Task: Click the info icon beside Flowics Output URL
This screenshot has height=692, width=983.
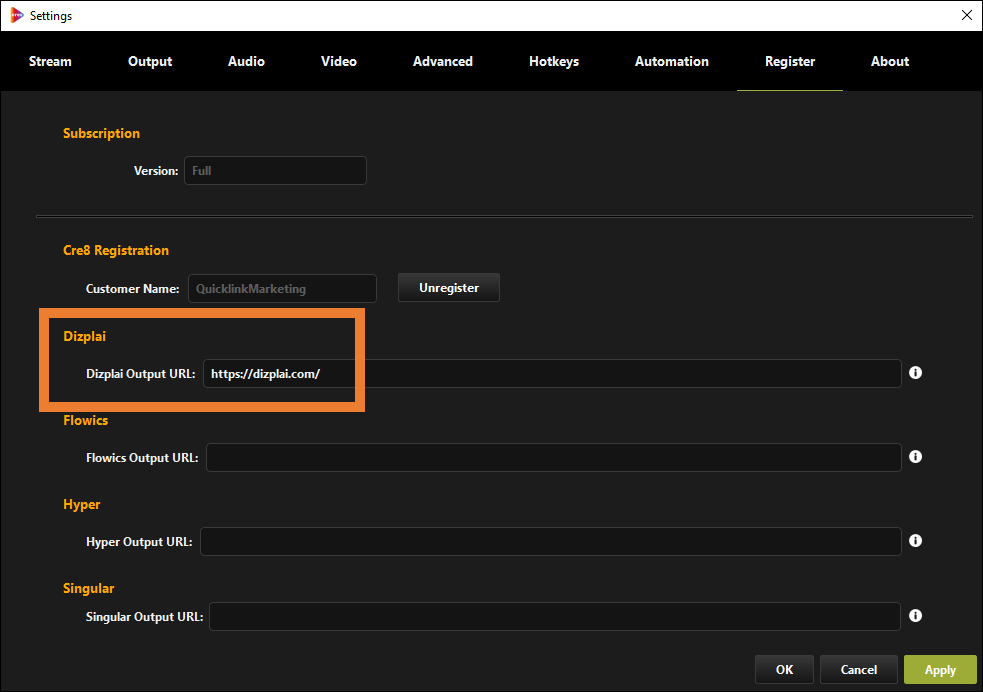Action: tap(915, 457)
